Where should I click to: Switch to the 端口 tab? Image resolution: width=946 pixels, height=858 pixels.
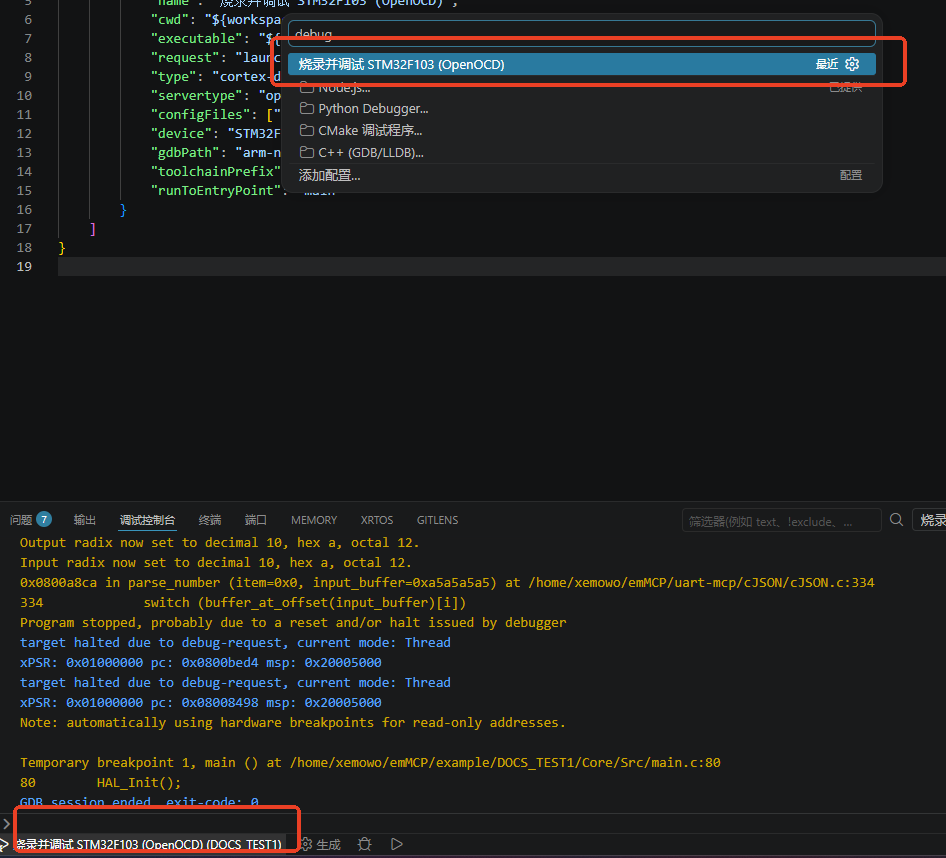tap(256, 520)
